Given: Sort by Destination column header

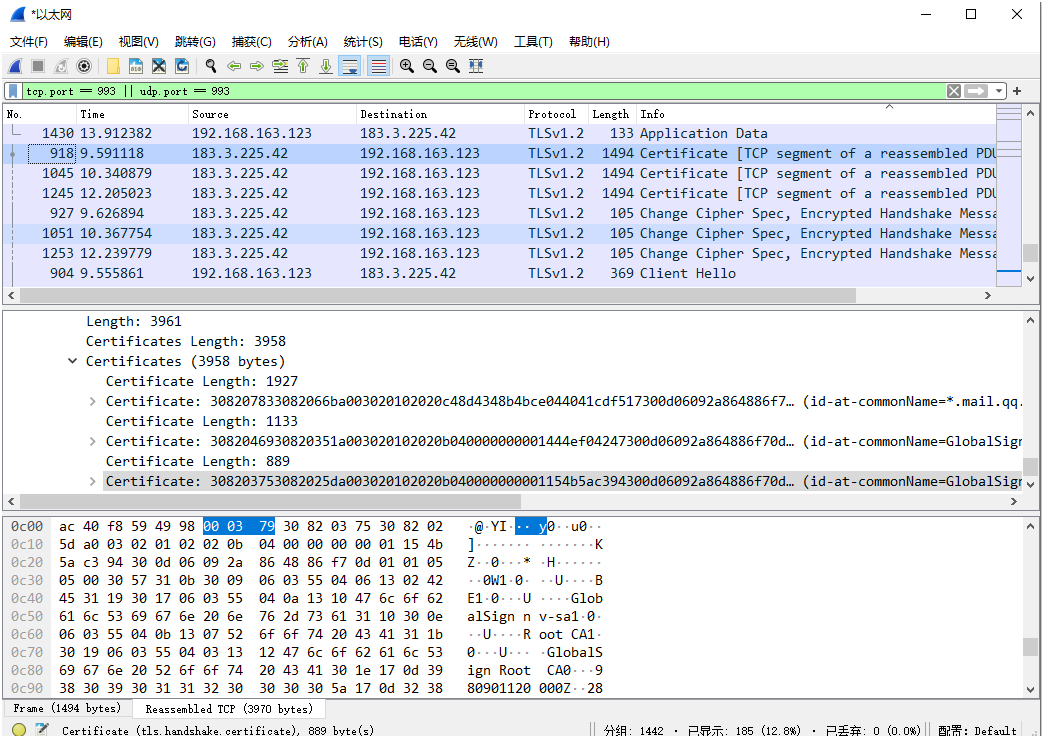Looking at the screenshot, I should pyautogui.click(x=440, y=115).
